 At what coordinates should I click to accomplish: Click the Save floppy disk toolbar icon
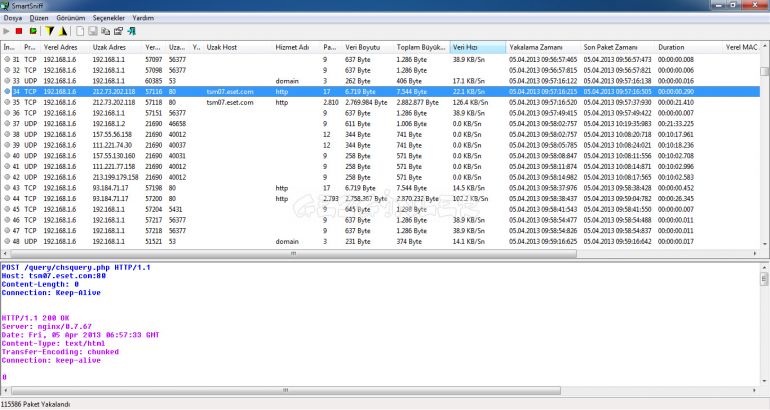92,31
